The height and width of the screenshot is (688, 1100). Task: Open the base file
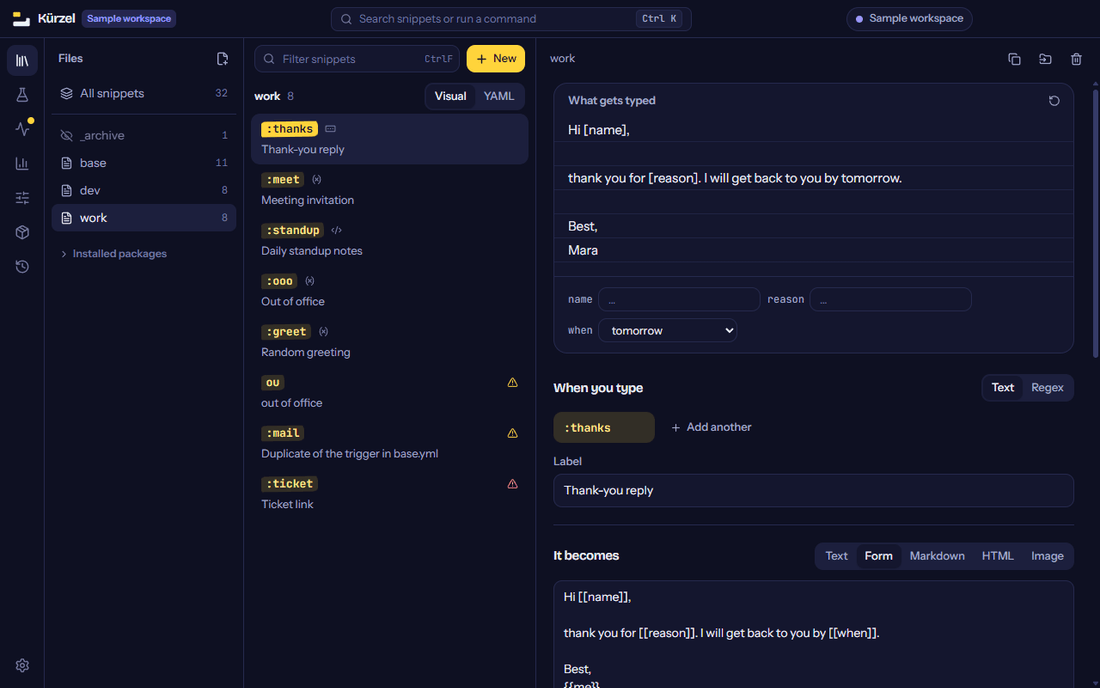[x=144, y=163]
